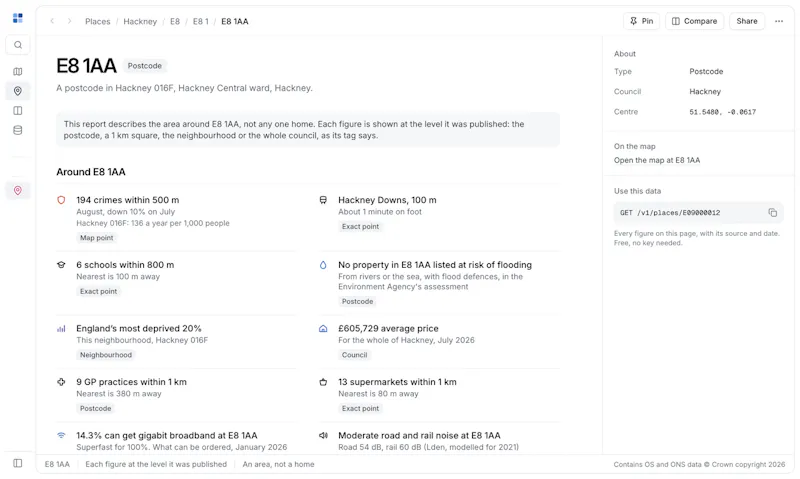Click the Exact point tag under supermarkets

[x=360, y=409]
